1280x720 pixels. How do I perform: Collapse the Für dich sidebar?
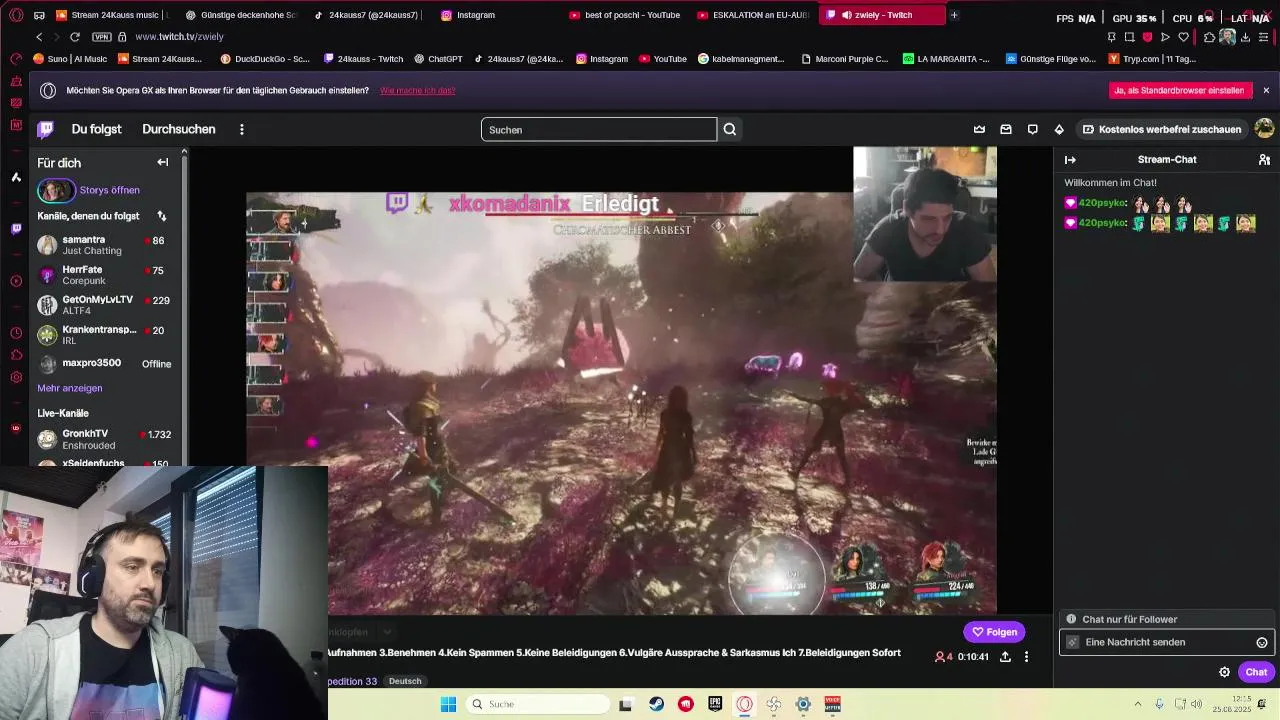(163, 162)
